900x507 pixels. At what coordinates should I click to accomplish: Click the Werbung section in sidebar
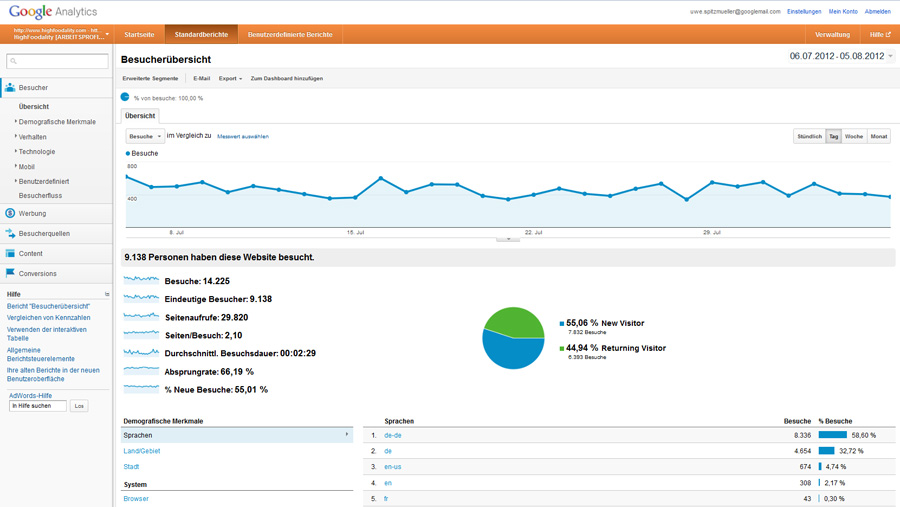56,213
